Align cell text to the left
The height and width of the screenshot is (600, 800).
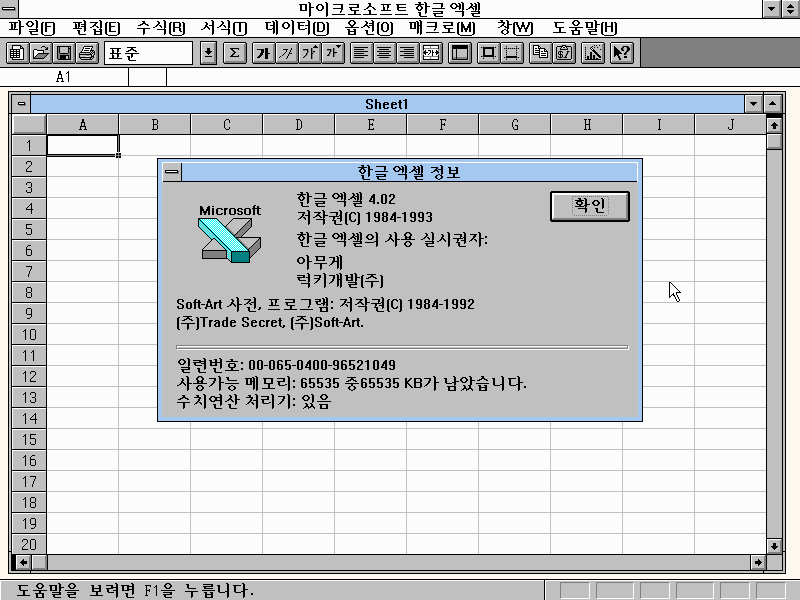click(x=361, y=53)
